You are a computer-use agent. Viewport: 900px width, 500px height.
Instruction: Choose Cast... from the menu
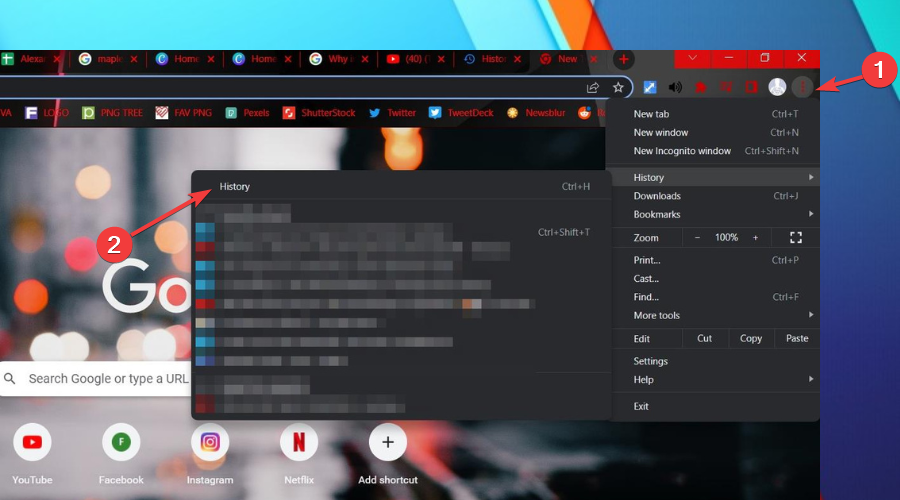point(715,278)
